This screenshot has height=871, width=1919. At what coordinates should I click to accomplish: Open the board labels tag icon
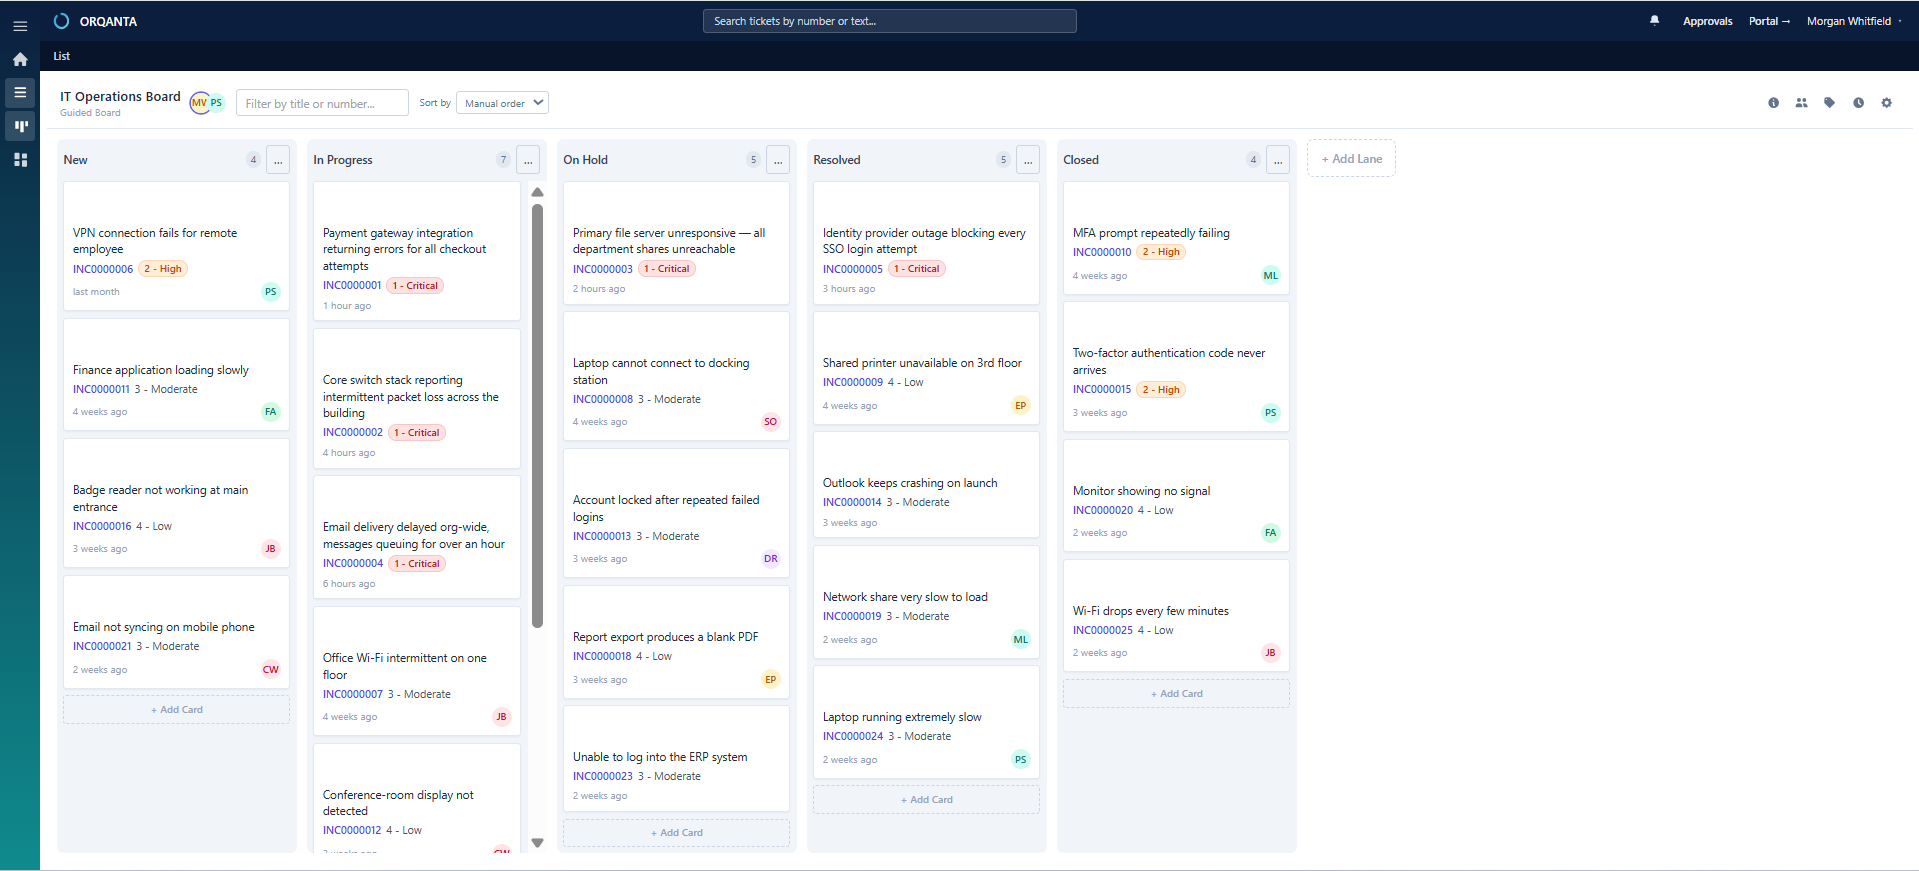pyautogui.click(x=1829, y=103)
